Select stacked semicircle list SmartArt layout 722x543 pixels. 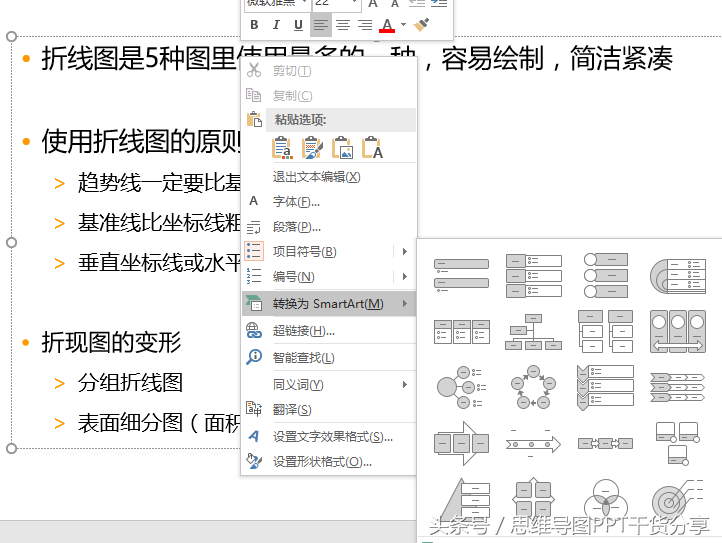678,276
